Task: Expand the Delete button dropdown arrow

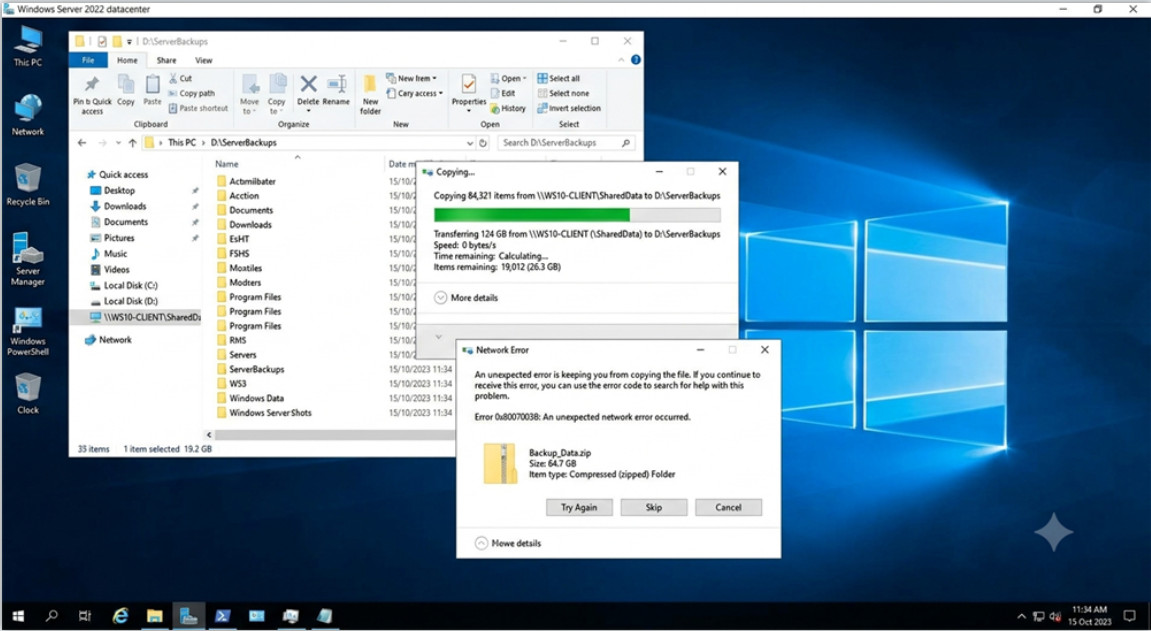Action: coord(308,112)
